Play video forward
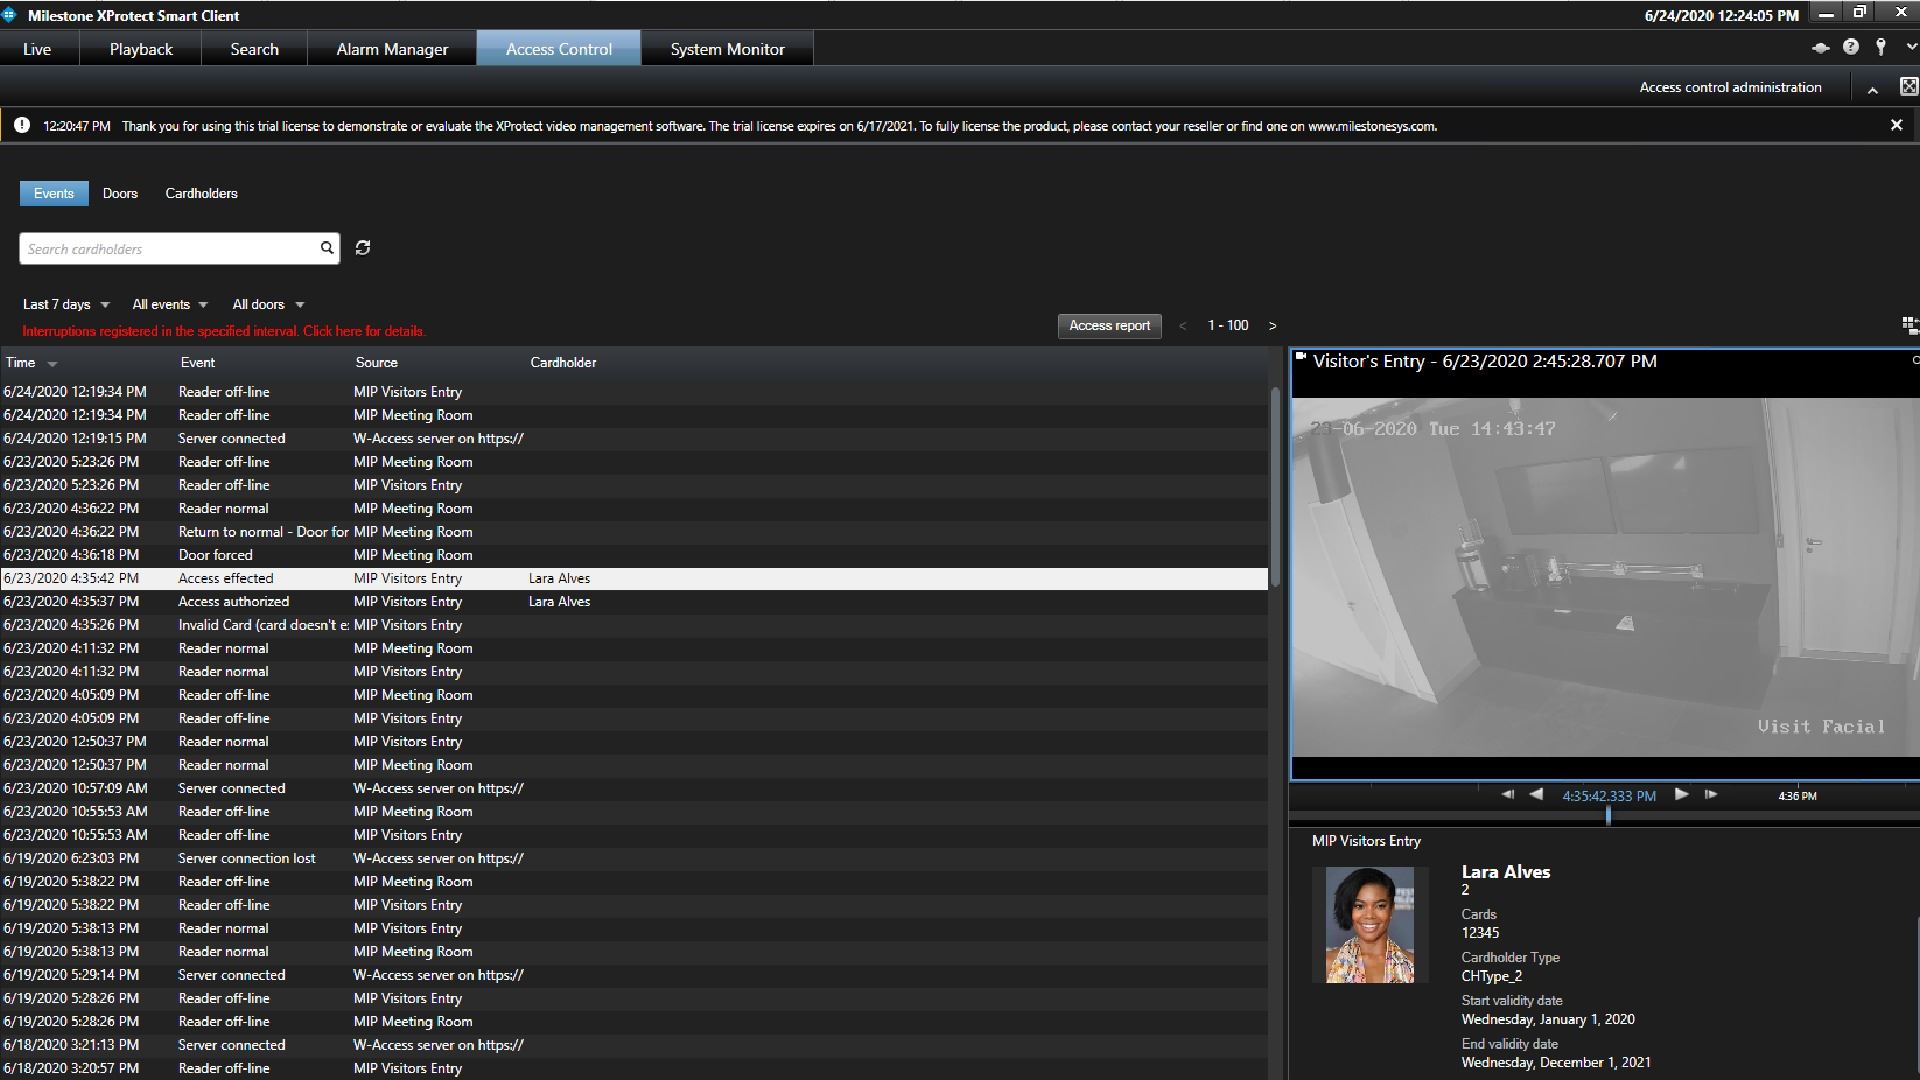The width and height of the screenshot is (1920, 1080). 1681,794
